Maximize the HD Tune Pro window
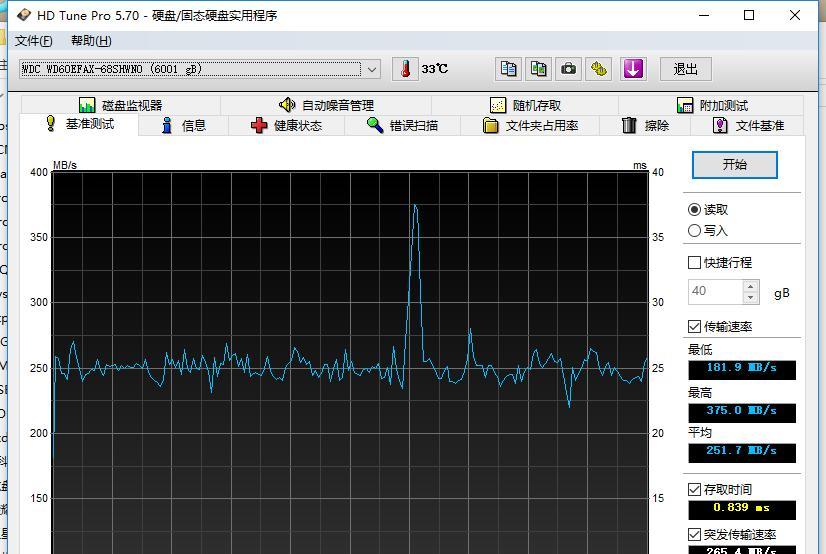This screenshot has width=826, height=554. 749,15
